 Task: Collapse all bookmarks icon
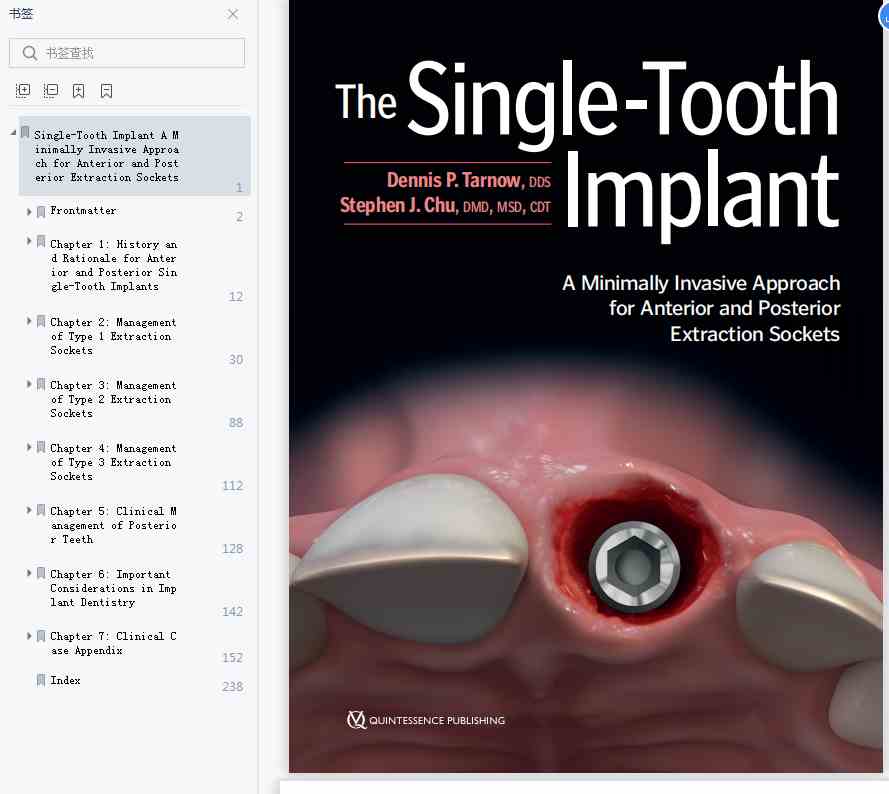tap(50, 91)
